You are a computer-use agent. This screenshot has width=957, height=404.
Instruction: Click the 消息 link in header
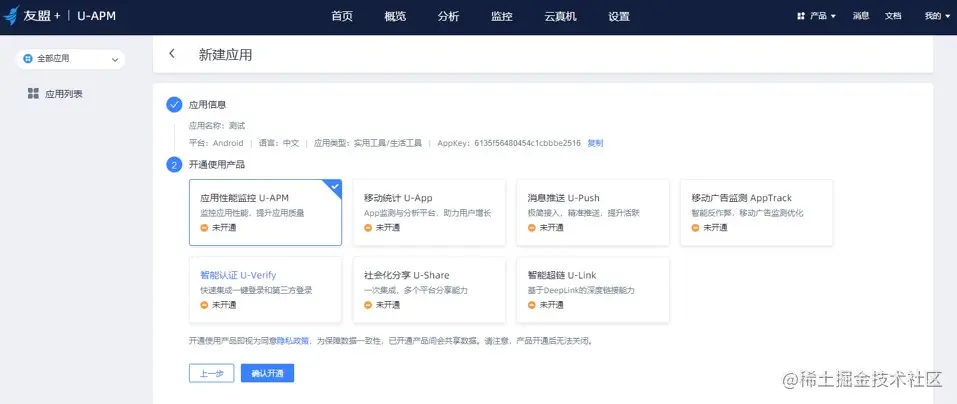861,16
